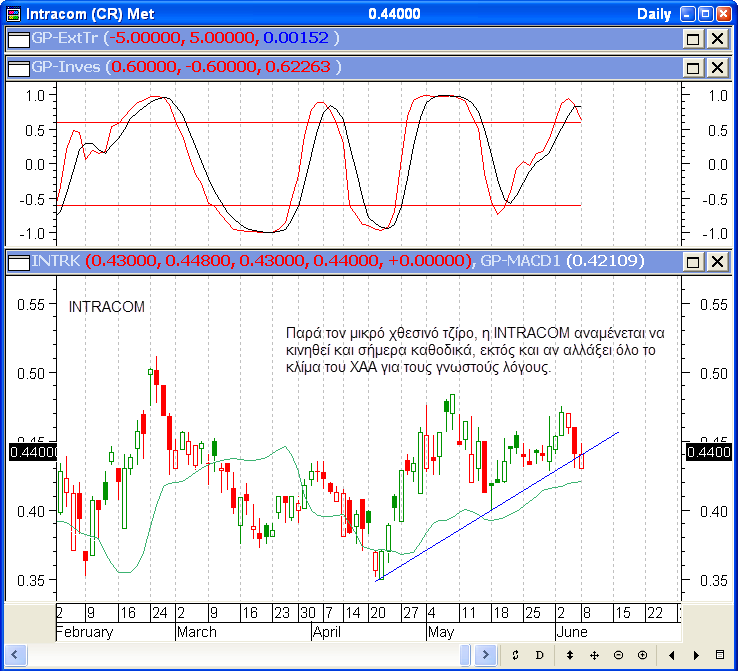Zoom in with the plus magnifier icon
The height and width of the screenshot is (671, 738).
(x=642, y=655)
